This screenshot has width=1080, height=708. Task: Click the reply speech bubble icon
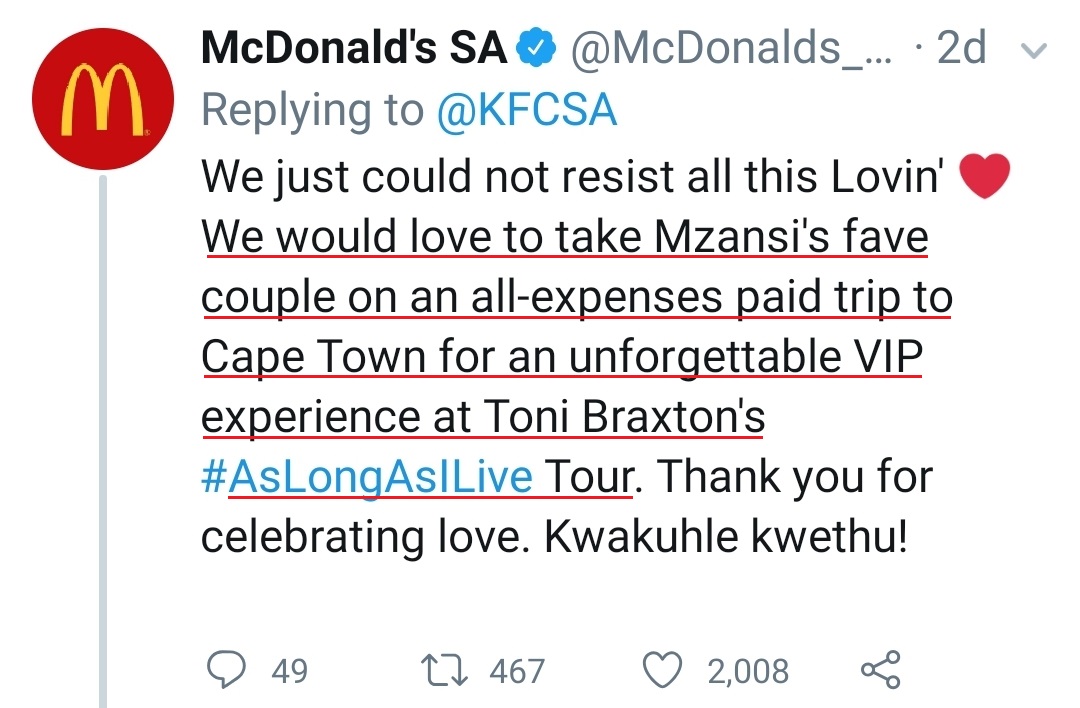[226, 669]
